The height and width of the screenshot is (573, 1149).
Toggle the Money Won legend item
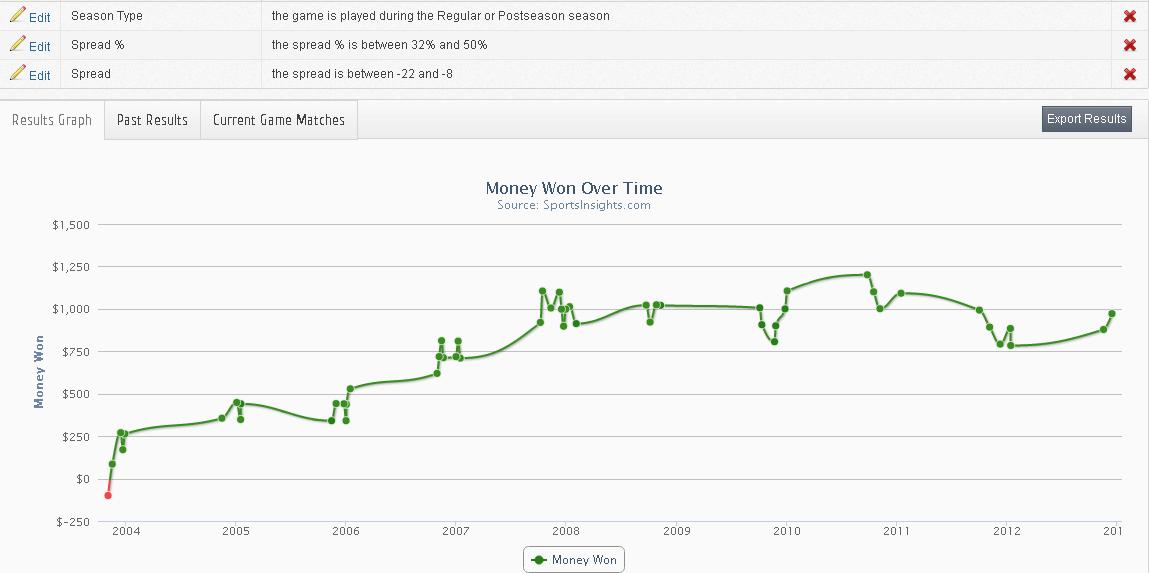pos(584,560)
